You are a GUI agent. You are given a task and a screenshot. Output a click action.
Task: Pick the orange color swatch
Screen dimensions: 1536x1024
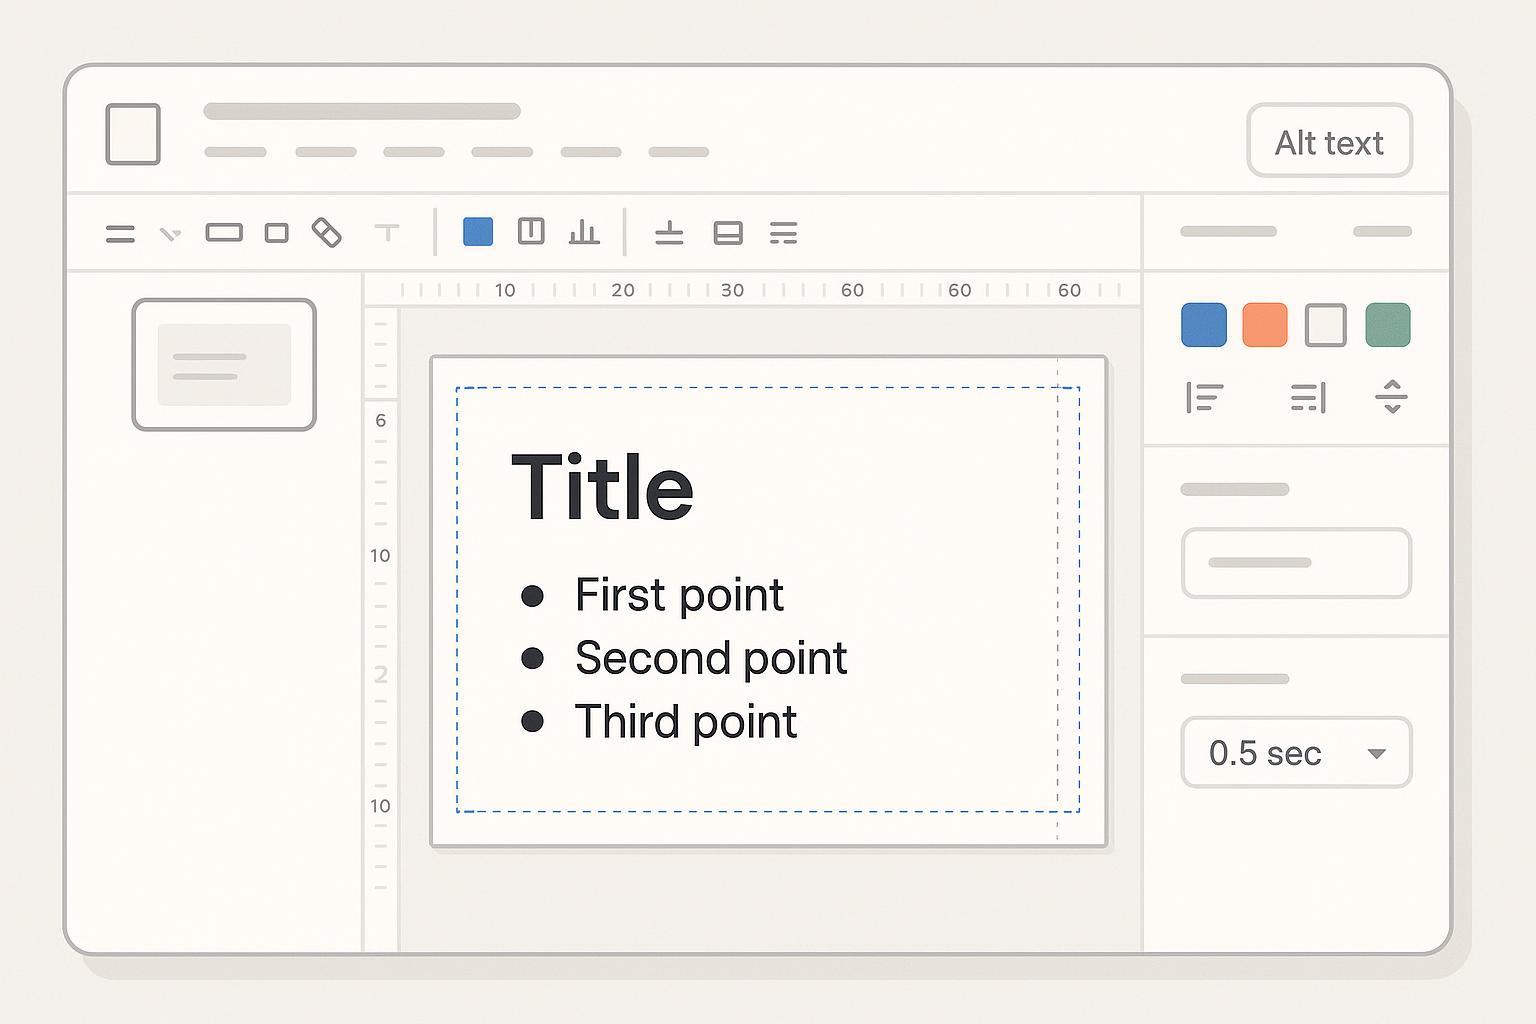1265,325
